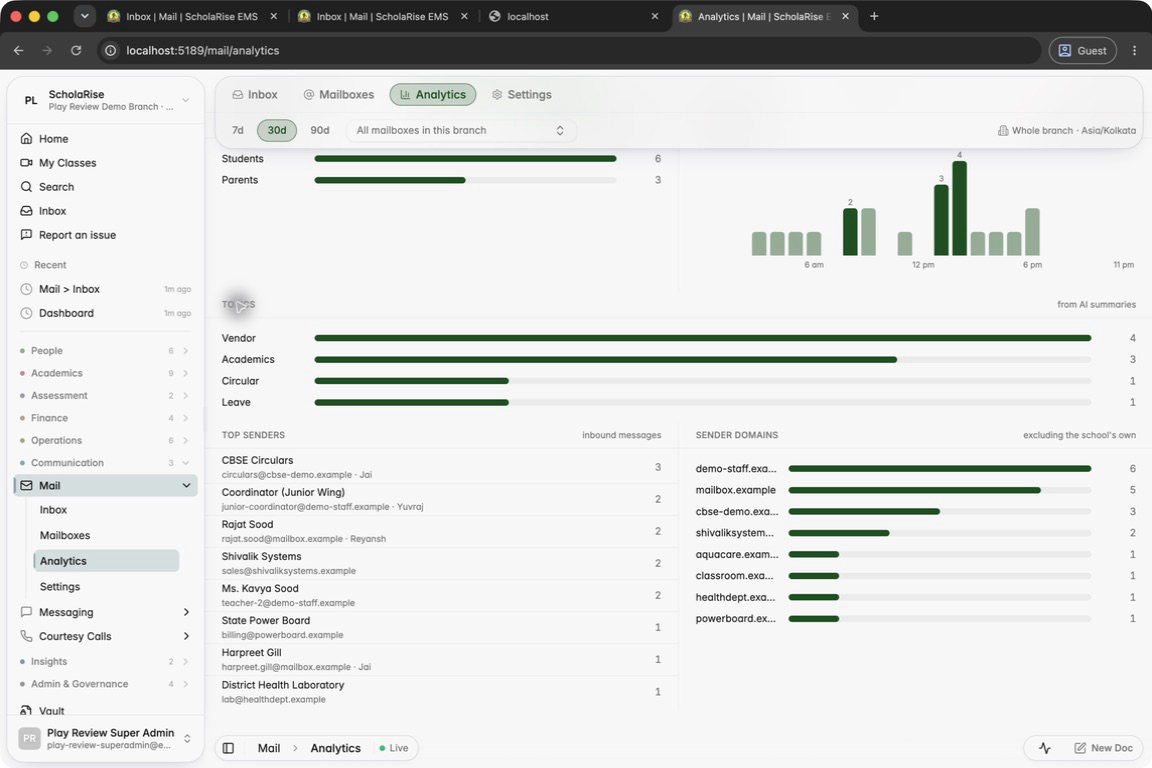
Task: Click the activity pulse icon at bottom right
Action: click(x=1045, y=748)
